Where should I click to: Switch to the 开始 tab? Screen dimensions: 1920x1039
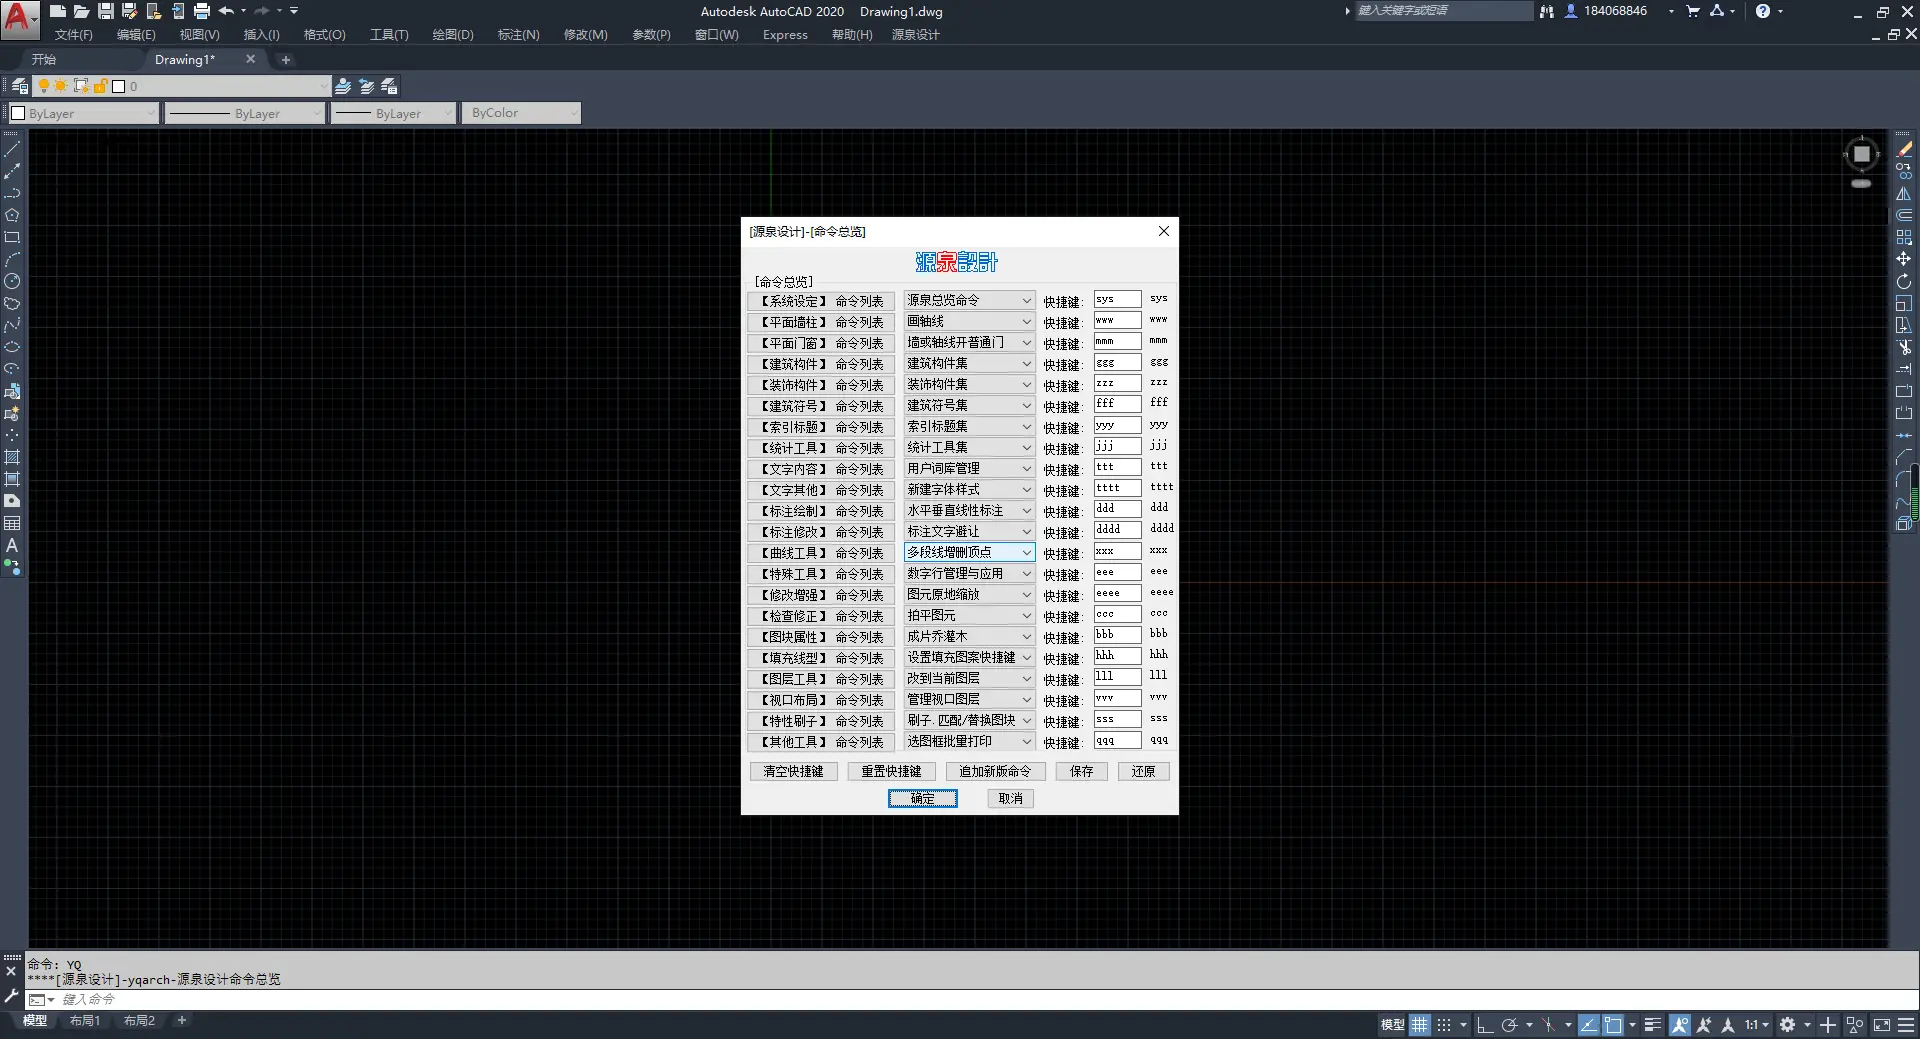pos(44,59)
